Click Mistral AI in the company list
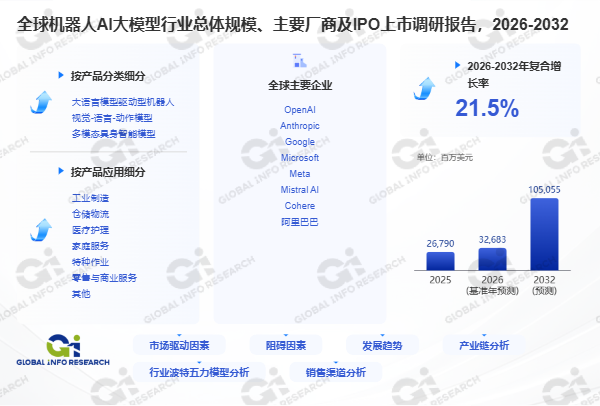Viewport: 600px width, 406px height. coord(300,190)
